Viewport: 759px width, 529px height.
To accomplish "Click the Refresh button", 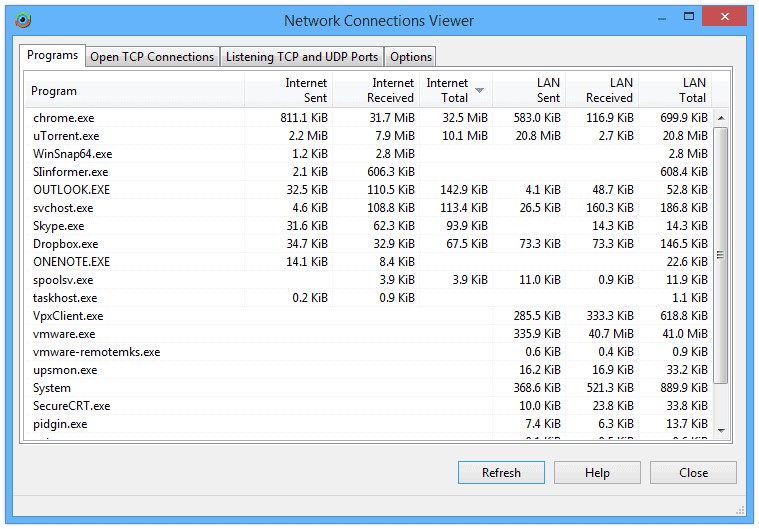I will click(x=501, y=473).
